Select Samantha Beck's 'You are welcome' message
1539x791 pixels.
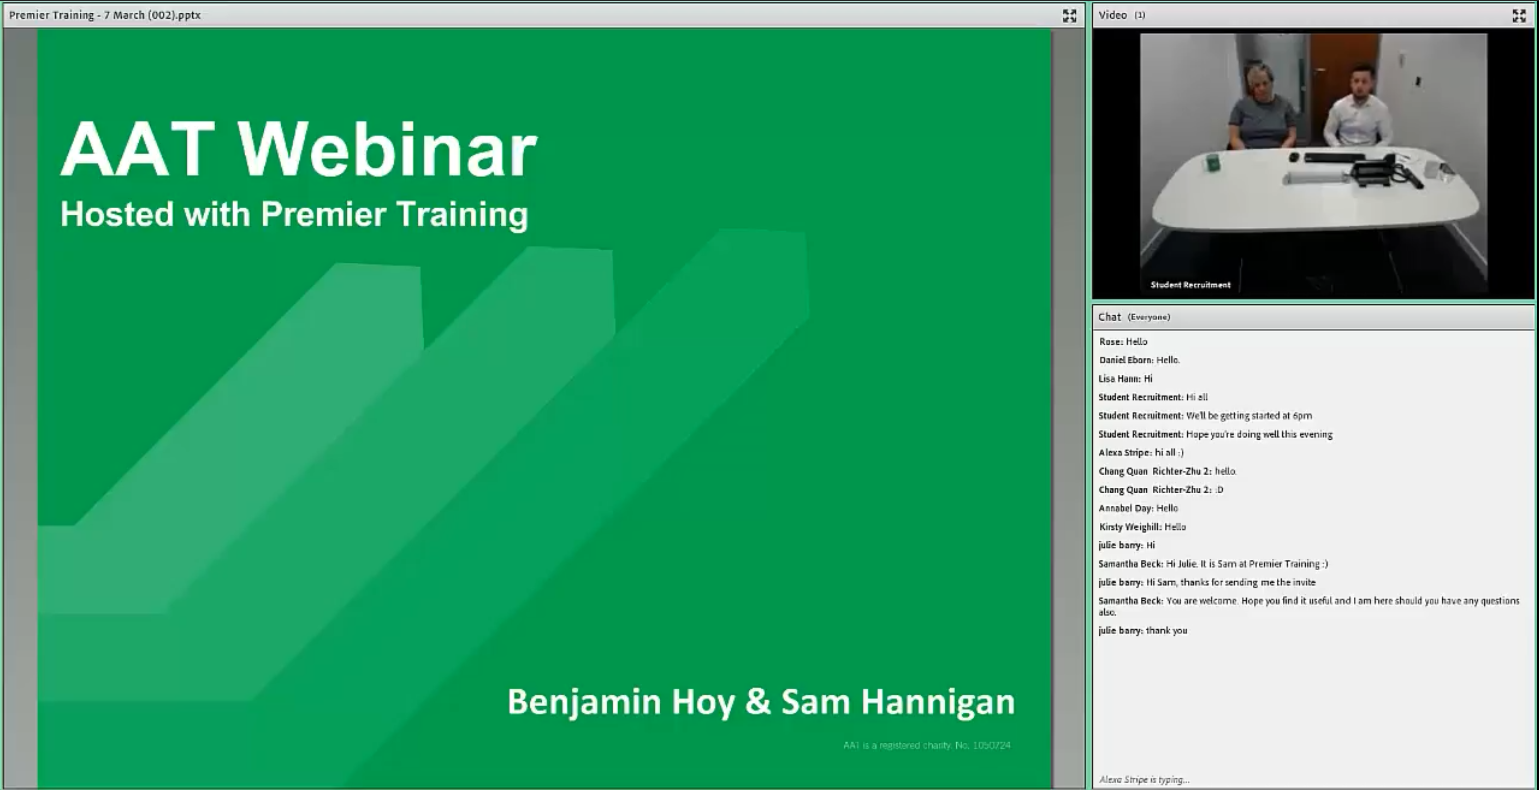pyautogui.click(x=1309, y=606)
